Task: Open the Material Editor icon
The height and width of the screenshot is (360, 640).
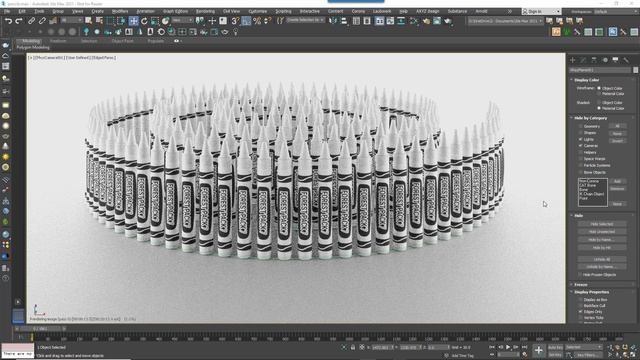Action: 414,20
